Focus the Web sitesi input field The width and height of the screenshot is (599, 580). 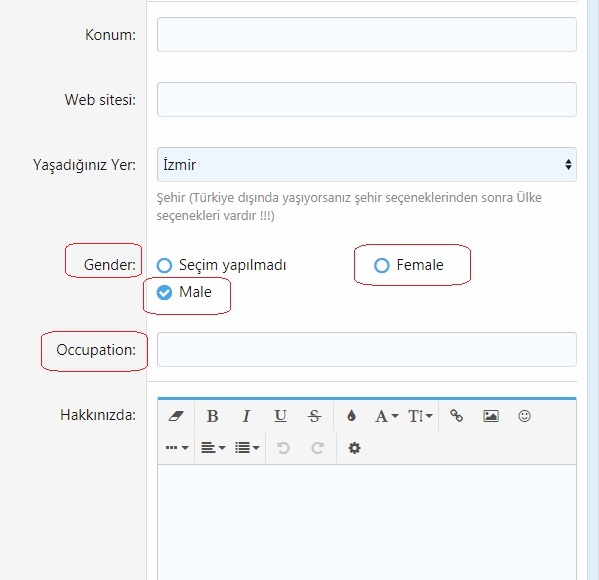(367, 99)
